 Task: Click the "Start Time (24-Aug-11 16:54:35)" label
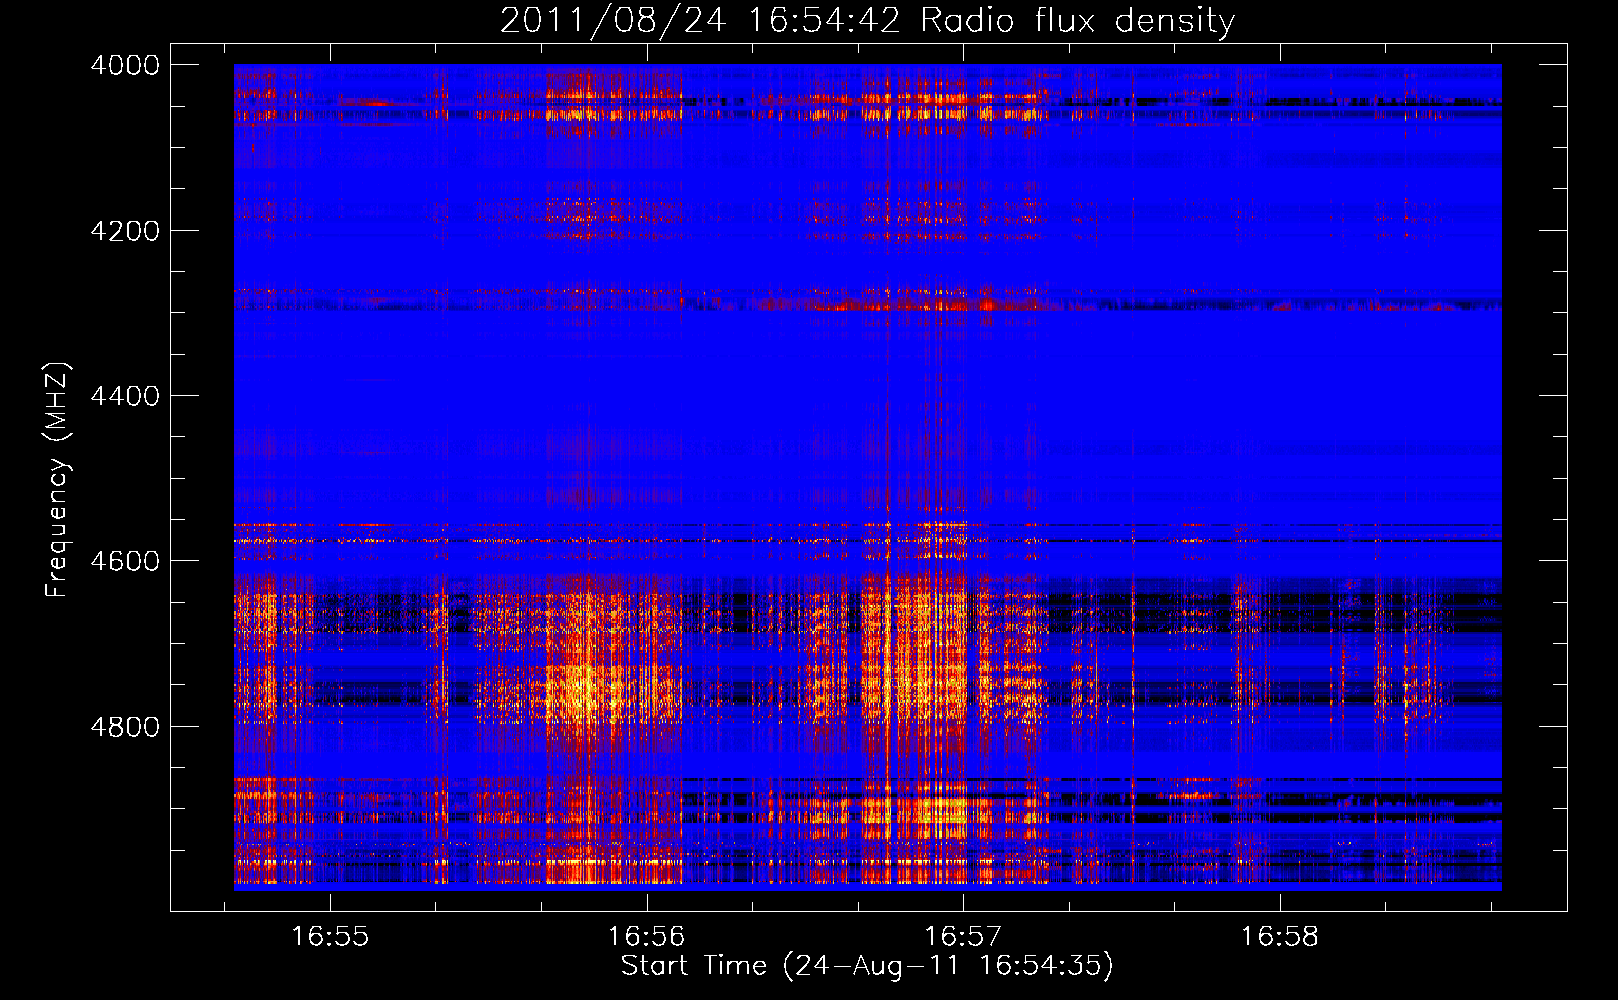867,966
